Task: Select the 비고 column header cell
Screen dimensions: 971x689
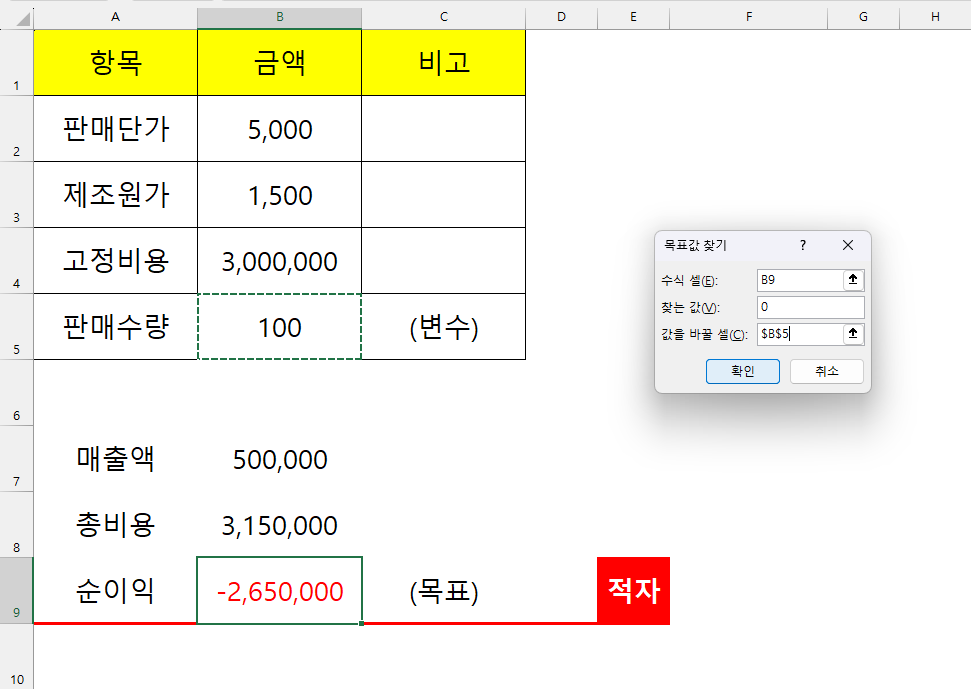Action: point(443,62)
